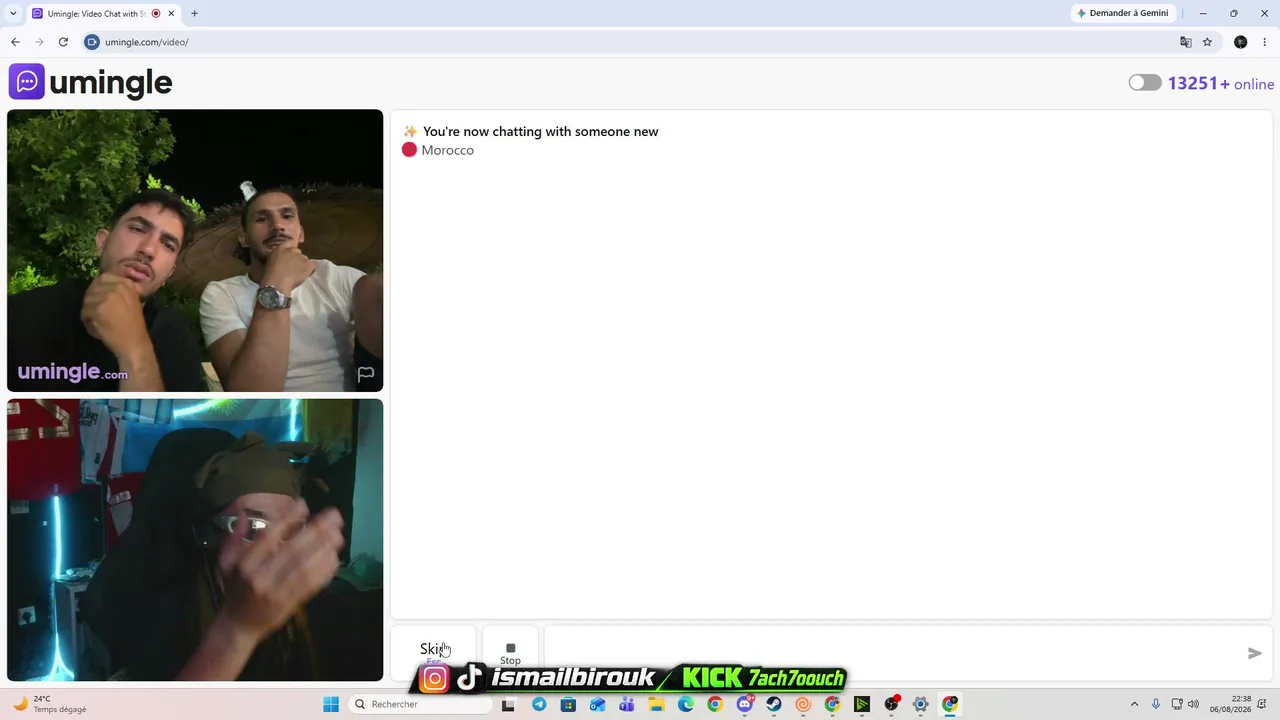The width and height of the screenshot is (1280, 720).
Task: Open File Explorer from the taskbar
Action: pos(656,704)
